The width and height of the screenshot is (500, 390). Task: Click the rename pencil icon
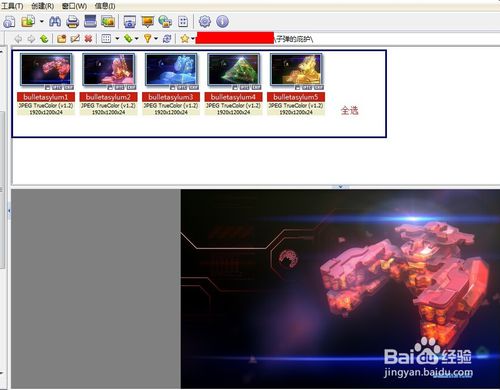(75, 39)
